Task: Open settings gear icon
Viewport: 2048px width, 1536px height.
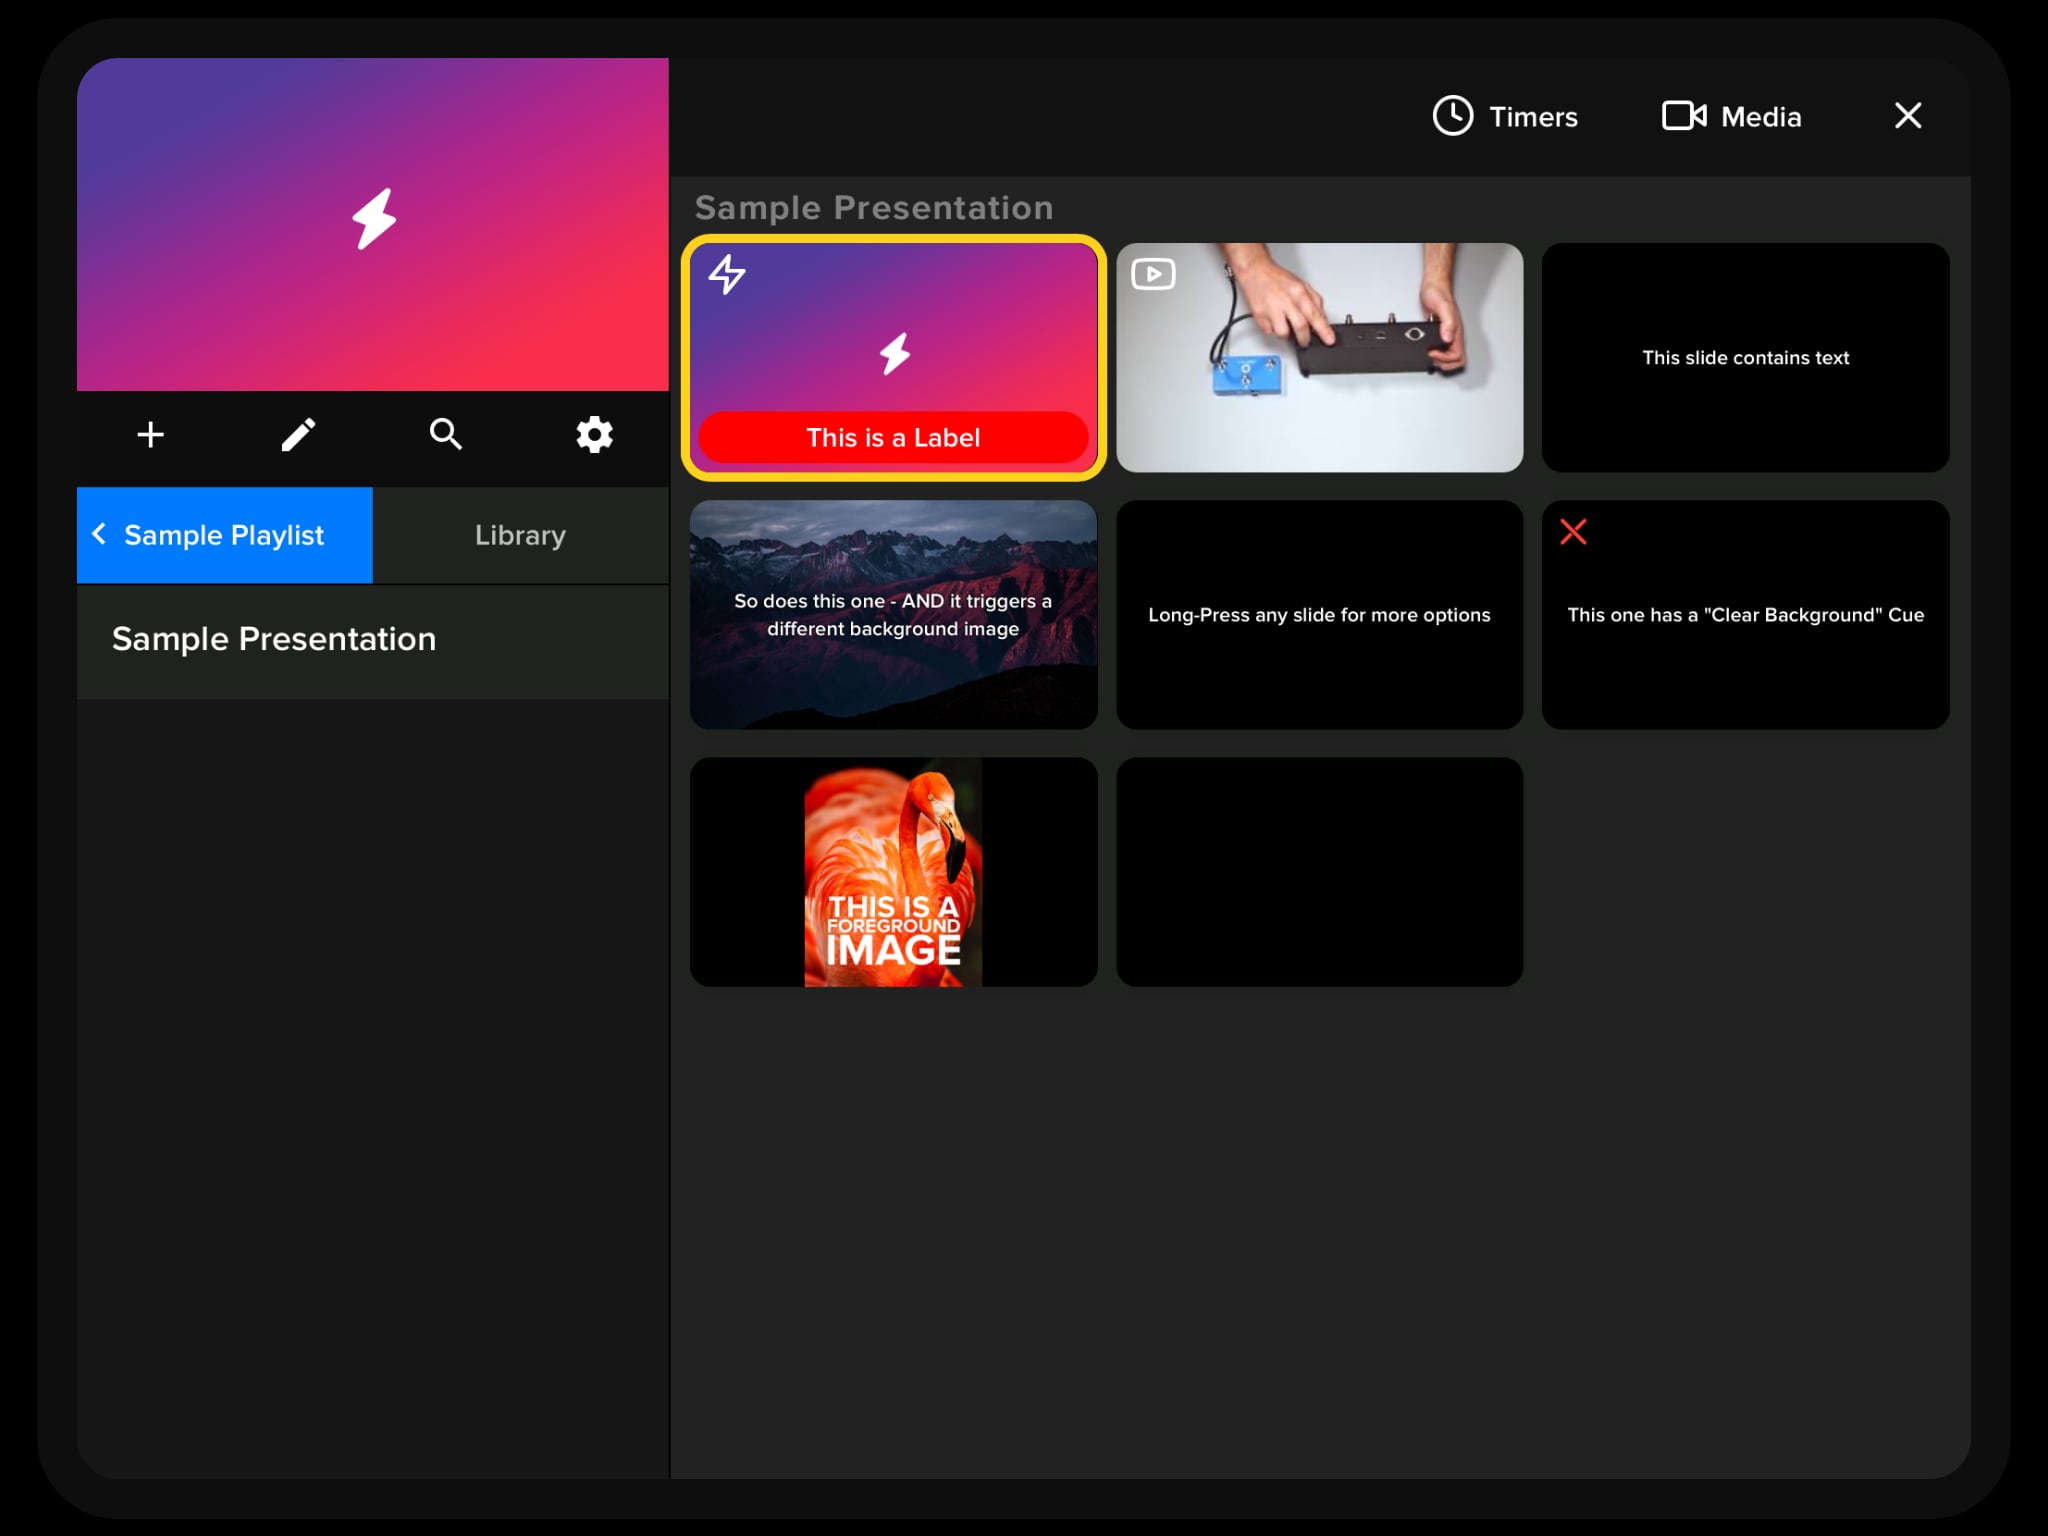Action: tap(594, 435)
